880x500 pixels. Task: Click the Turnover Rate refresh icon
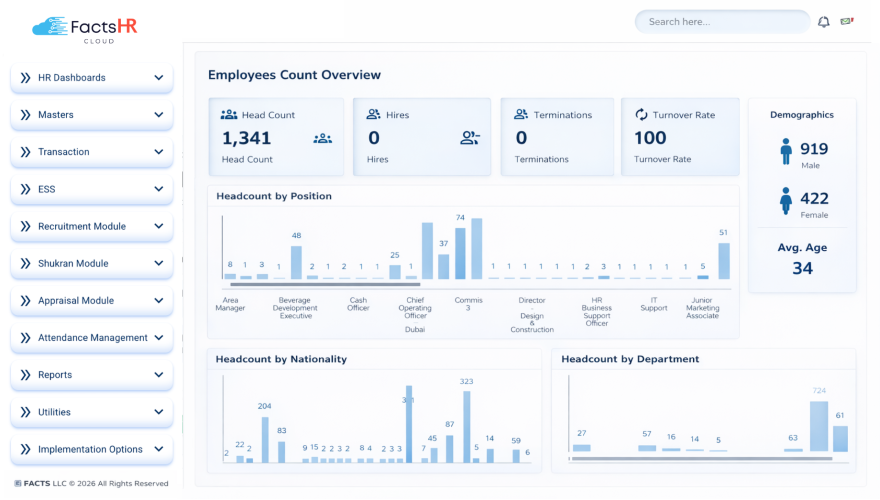[x=641, y=114]
